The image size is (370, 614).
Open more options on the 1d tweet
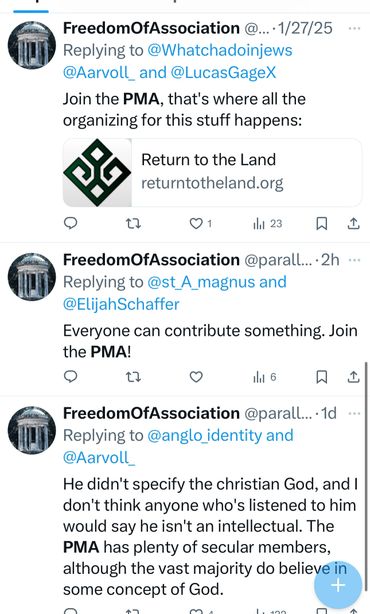354,414
